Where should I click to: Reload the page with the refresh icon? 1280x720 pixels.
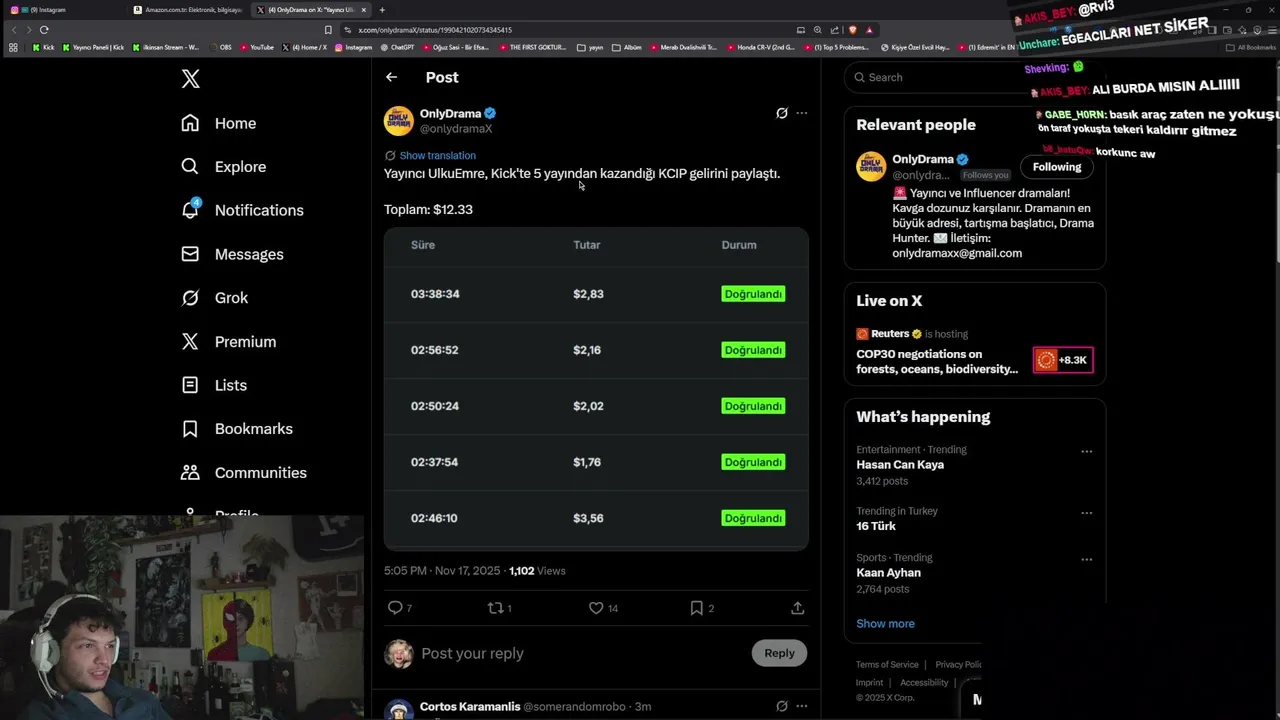(x=44, y=30)
